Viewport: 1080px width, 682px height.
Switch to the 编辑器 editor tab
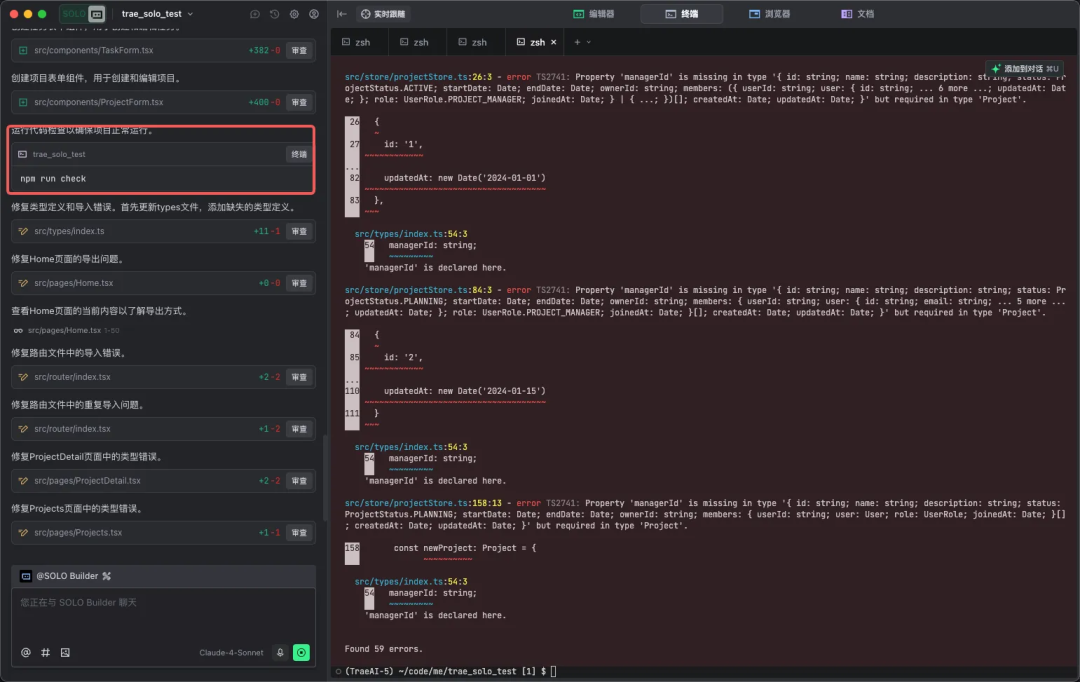pos(593,14)
